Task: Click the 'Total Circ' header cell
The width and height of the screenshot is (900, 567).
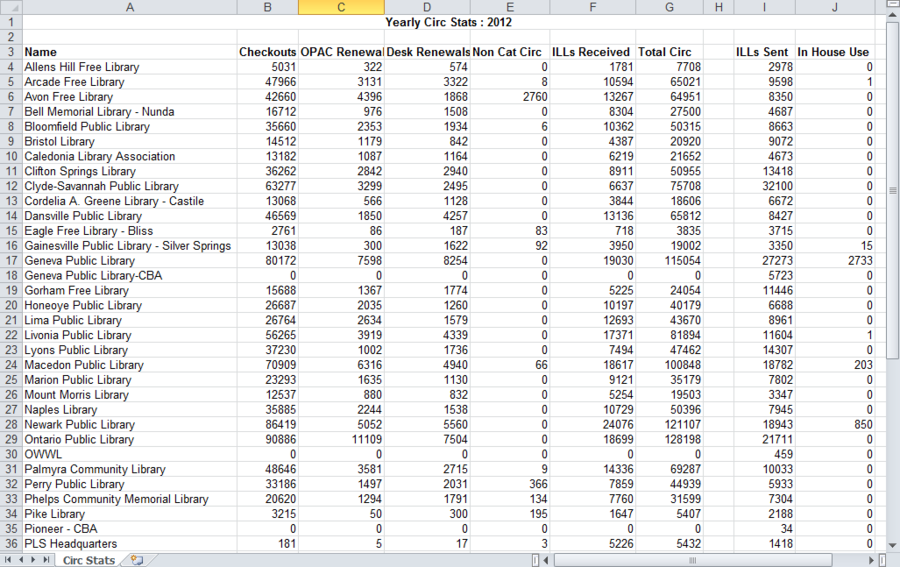Action: tap(669, 52)
